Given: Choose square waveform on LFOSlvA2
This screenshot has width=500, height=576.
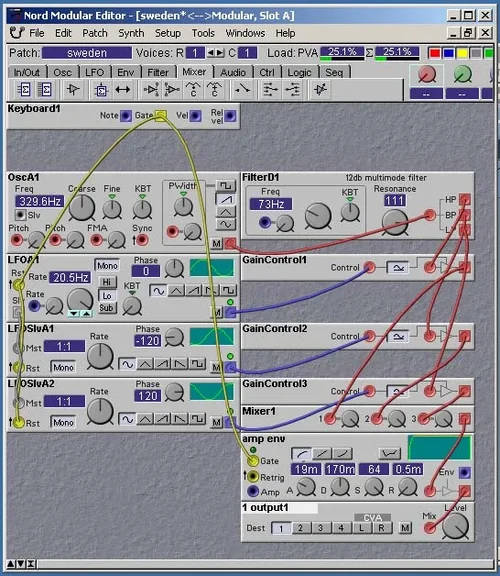Looking at the screenshot, I should pyautogui.click(x=198, y=419).
